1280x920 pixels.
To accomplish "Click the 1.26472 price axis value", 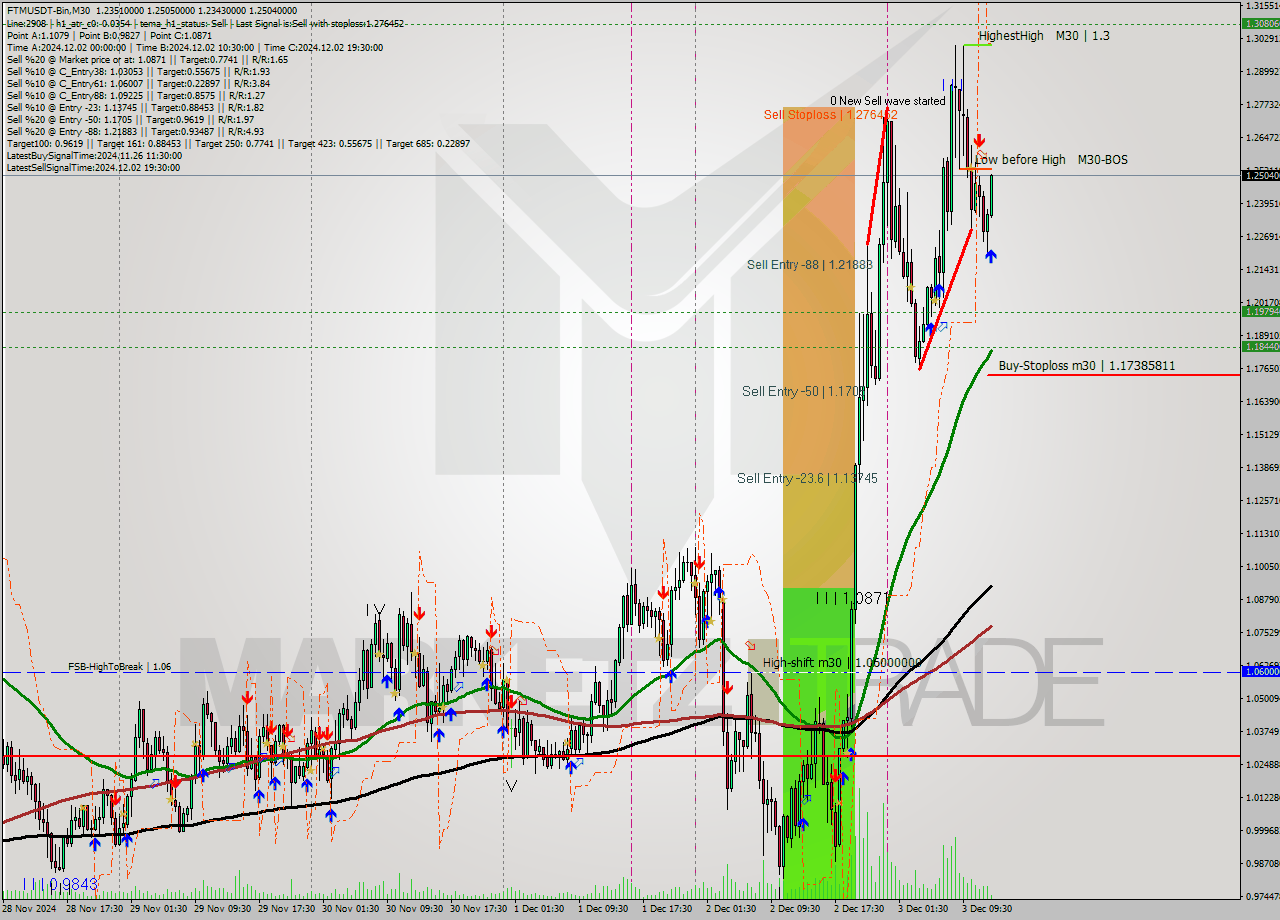I will (x=1262, y=138).
